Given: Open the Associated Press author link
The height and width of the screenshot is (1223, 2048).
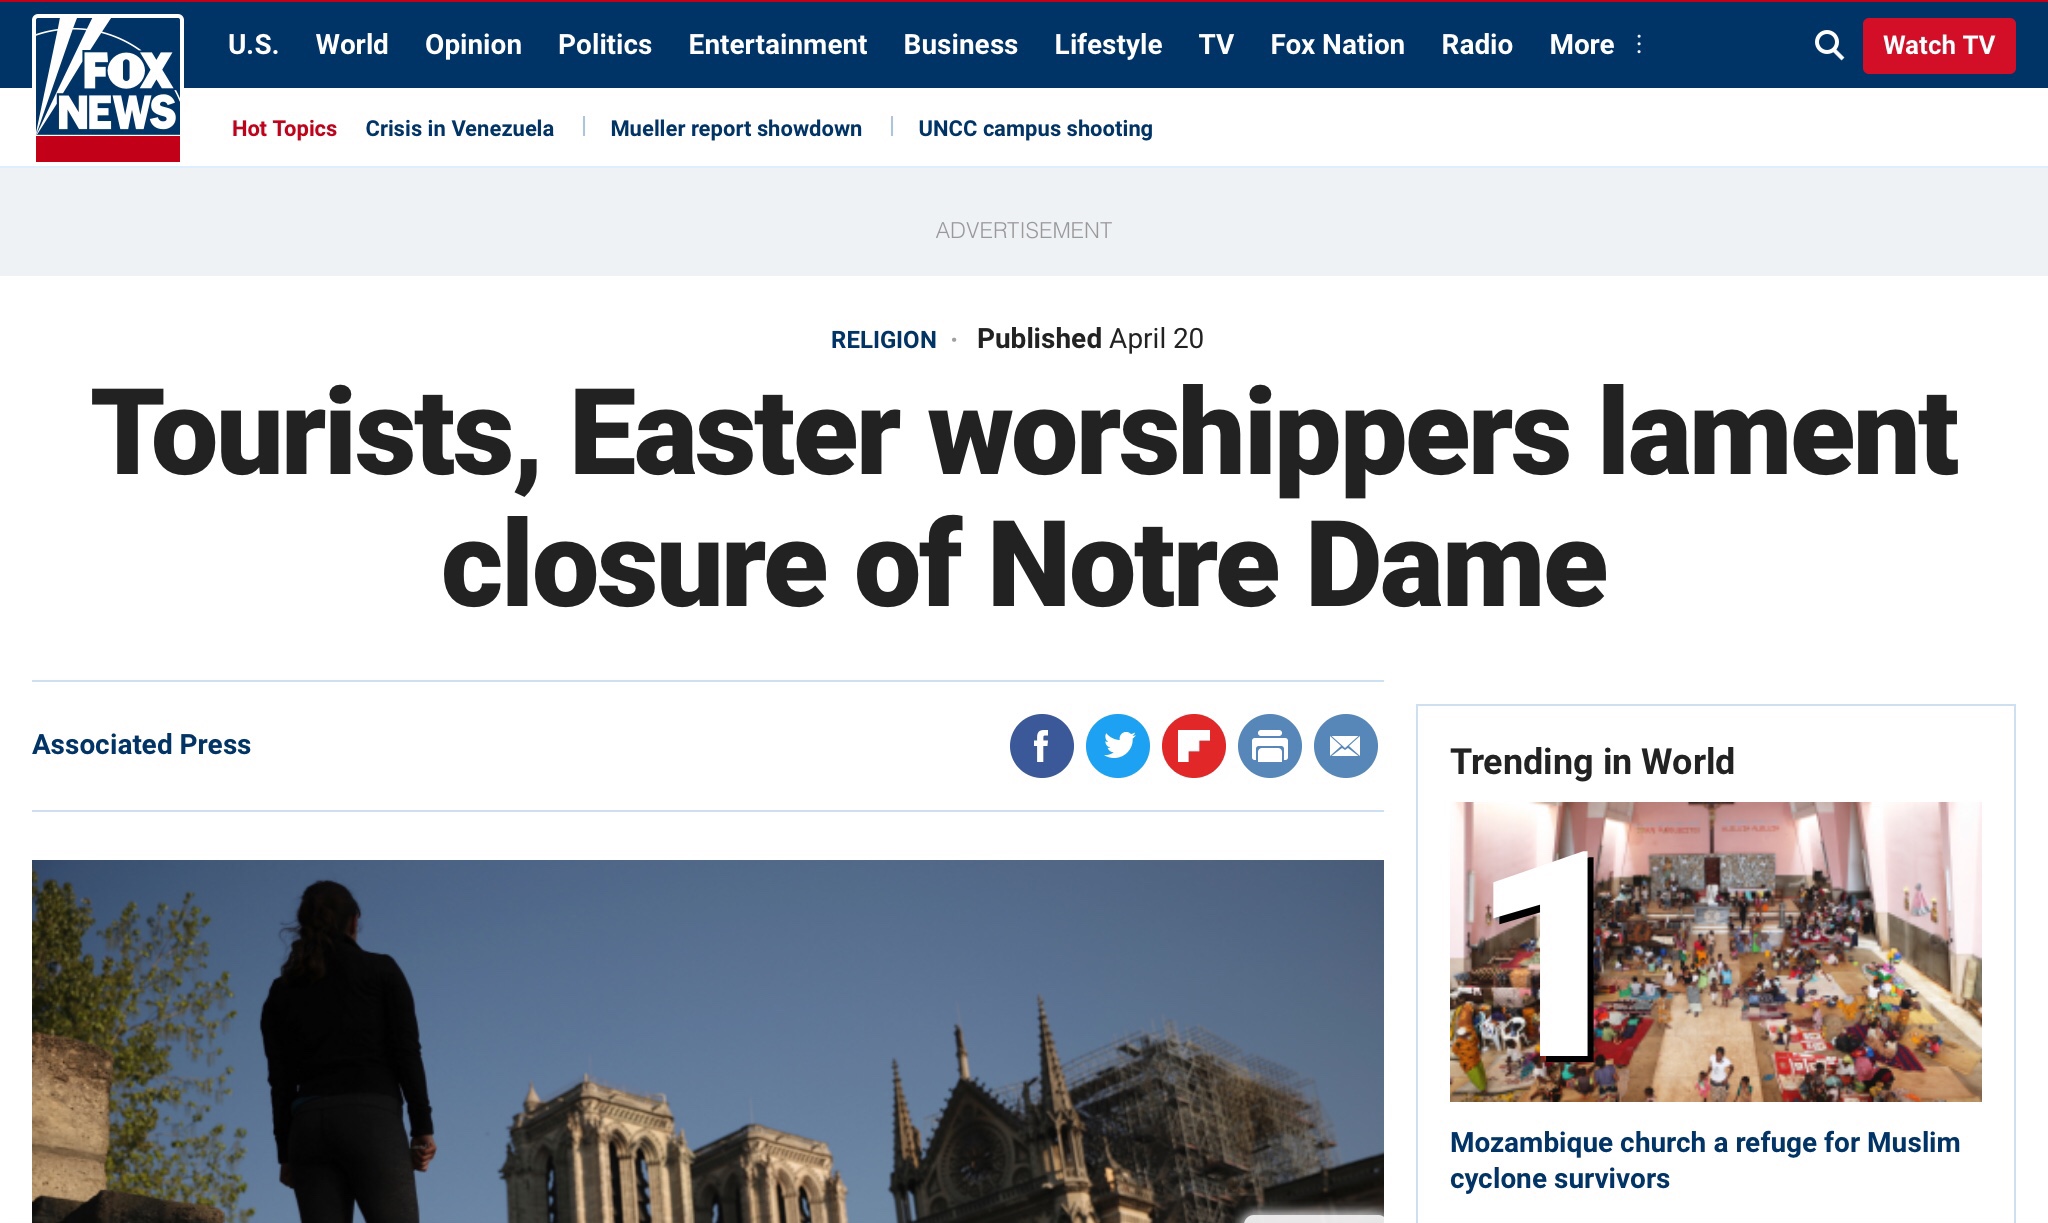Looking at the screenshot, I should point(141,745).
